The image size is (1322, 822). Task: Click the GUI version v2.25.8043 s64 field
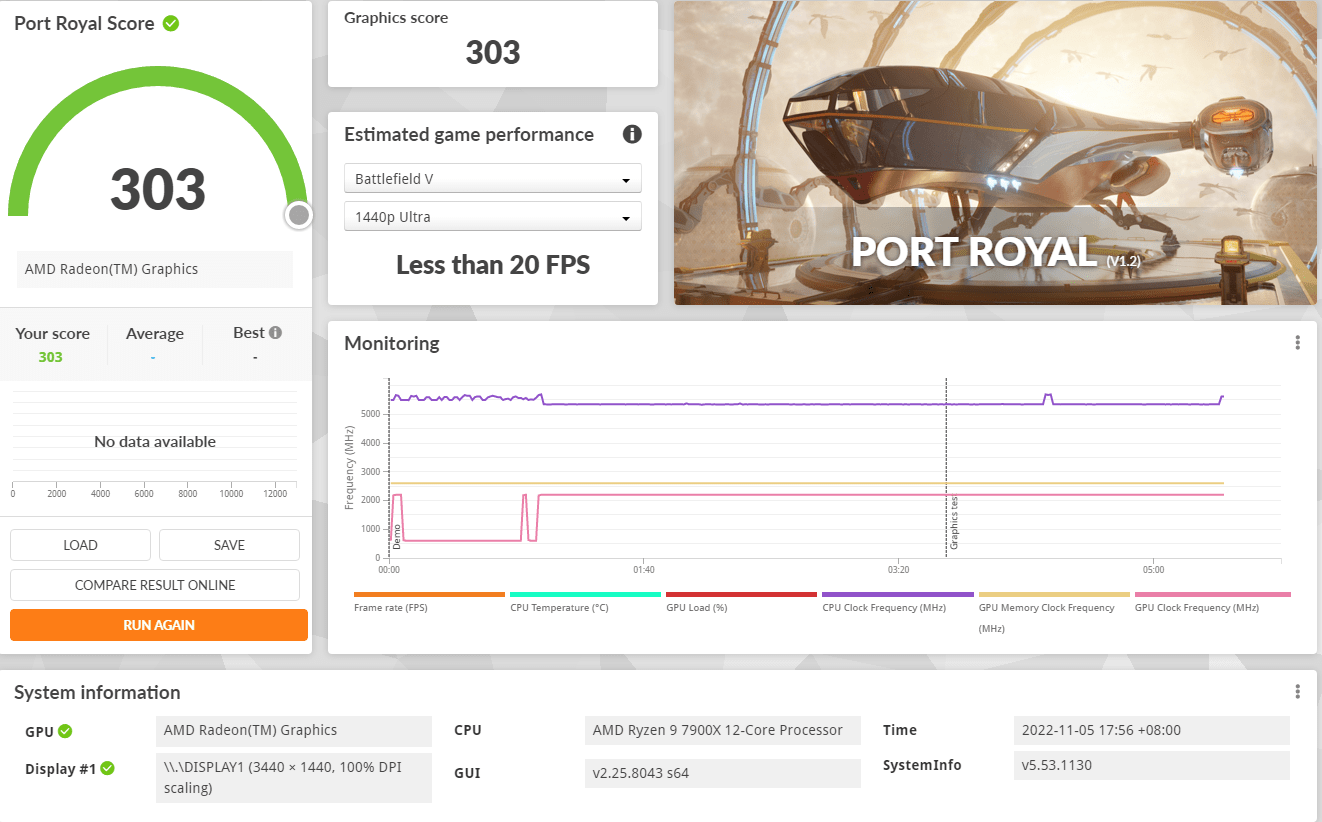[x=722, y=773]
